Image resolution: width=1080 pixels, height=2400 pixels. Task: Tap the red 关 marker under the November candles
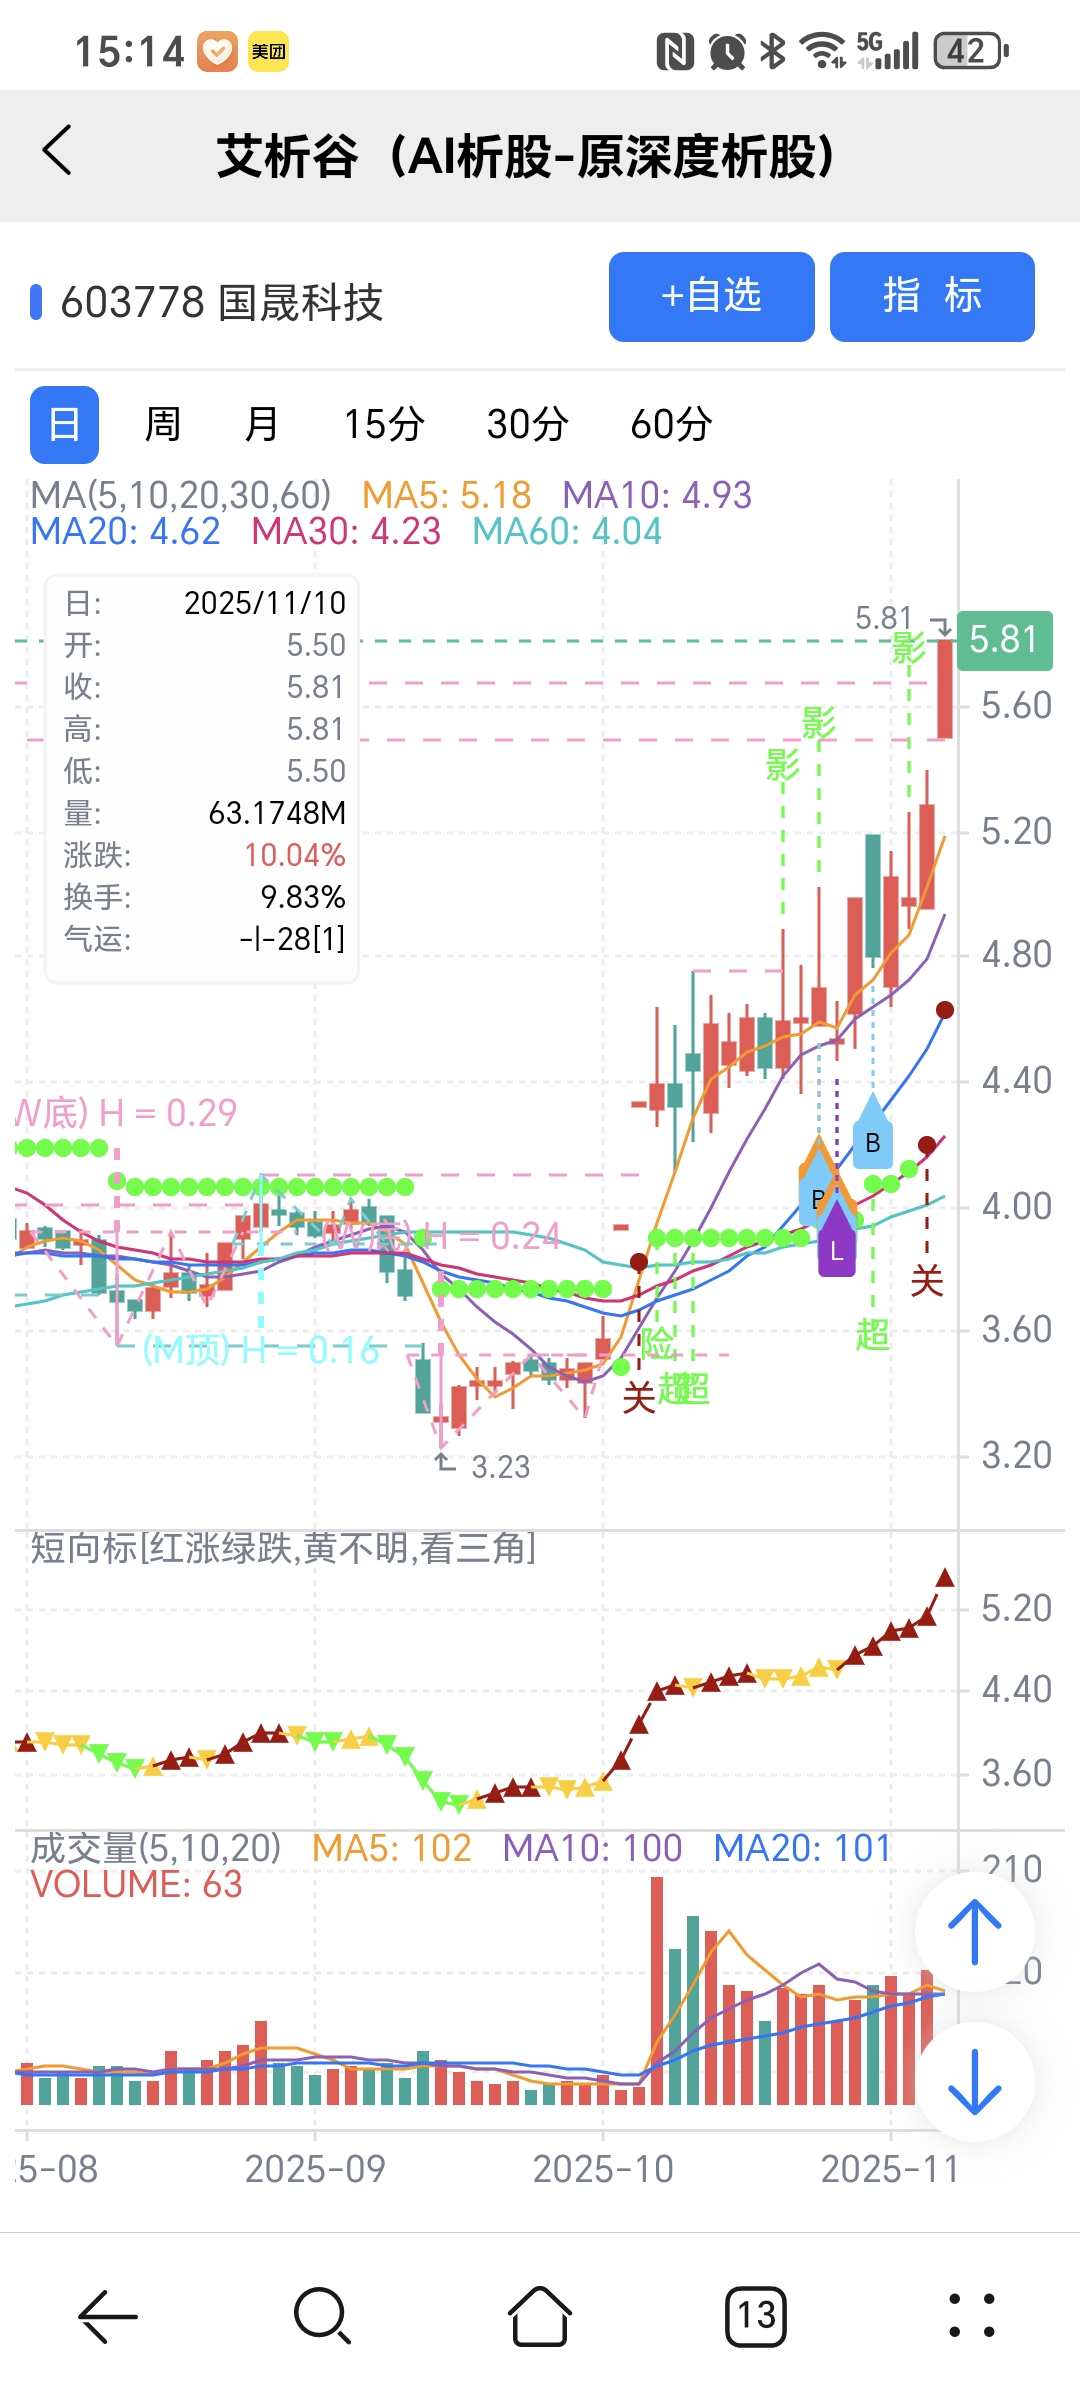[x=927, y=1280]
